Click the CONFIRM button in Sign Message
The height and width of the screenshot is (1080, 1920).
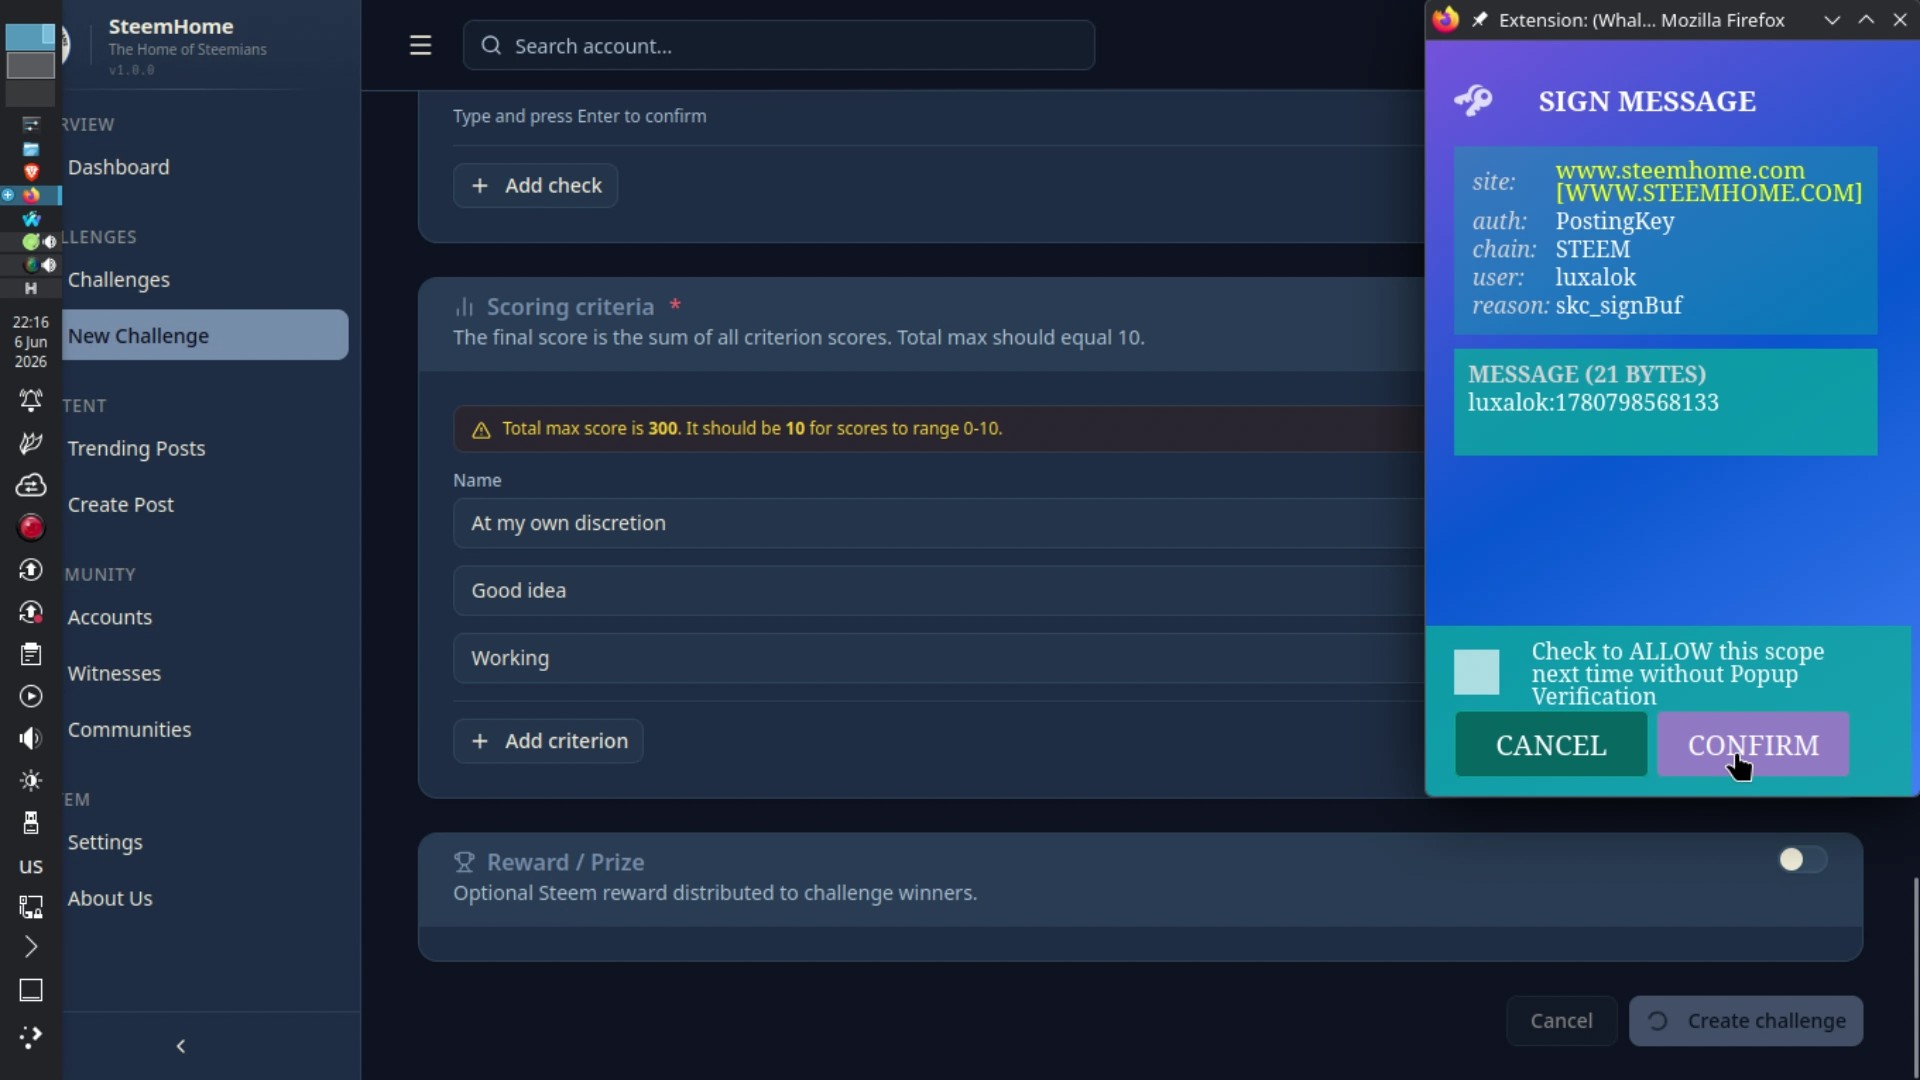tap(1753, 745)
